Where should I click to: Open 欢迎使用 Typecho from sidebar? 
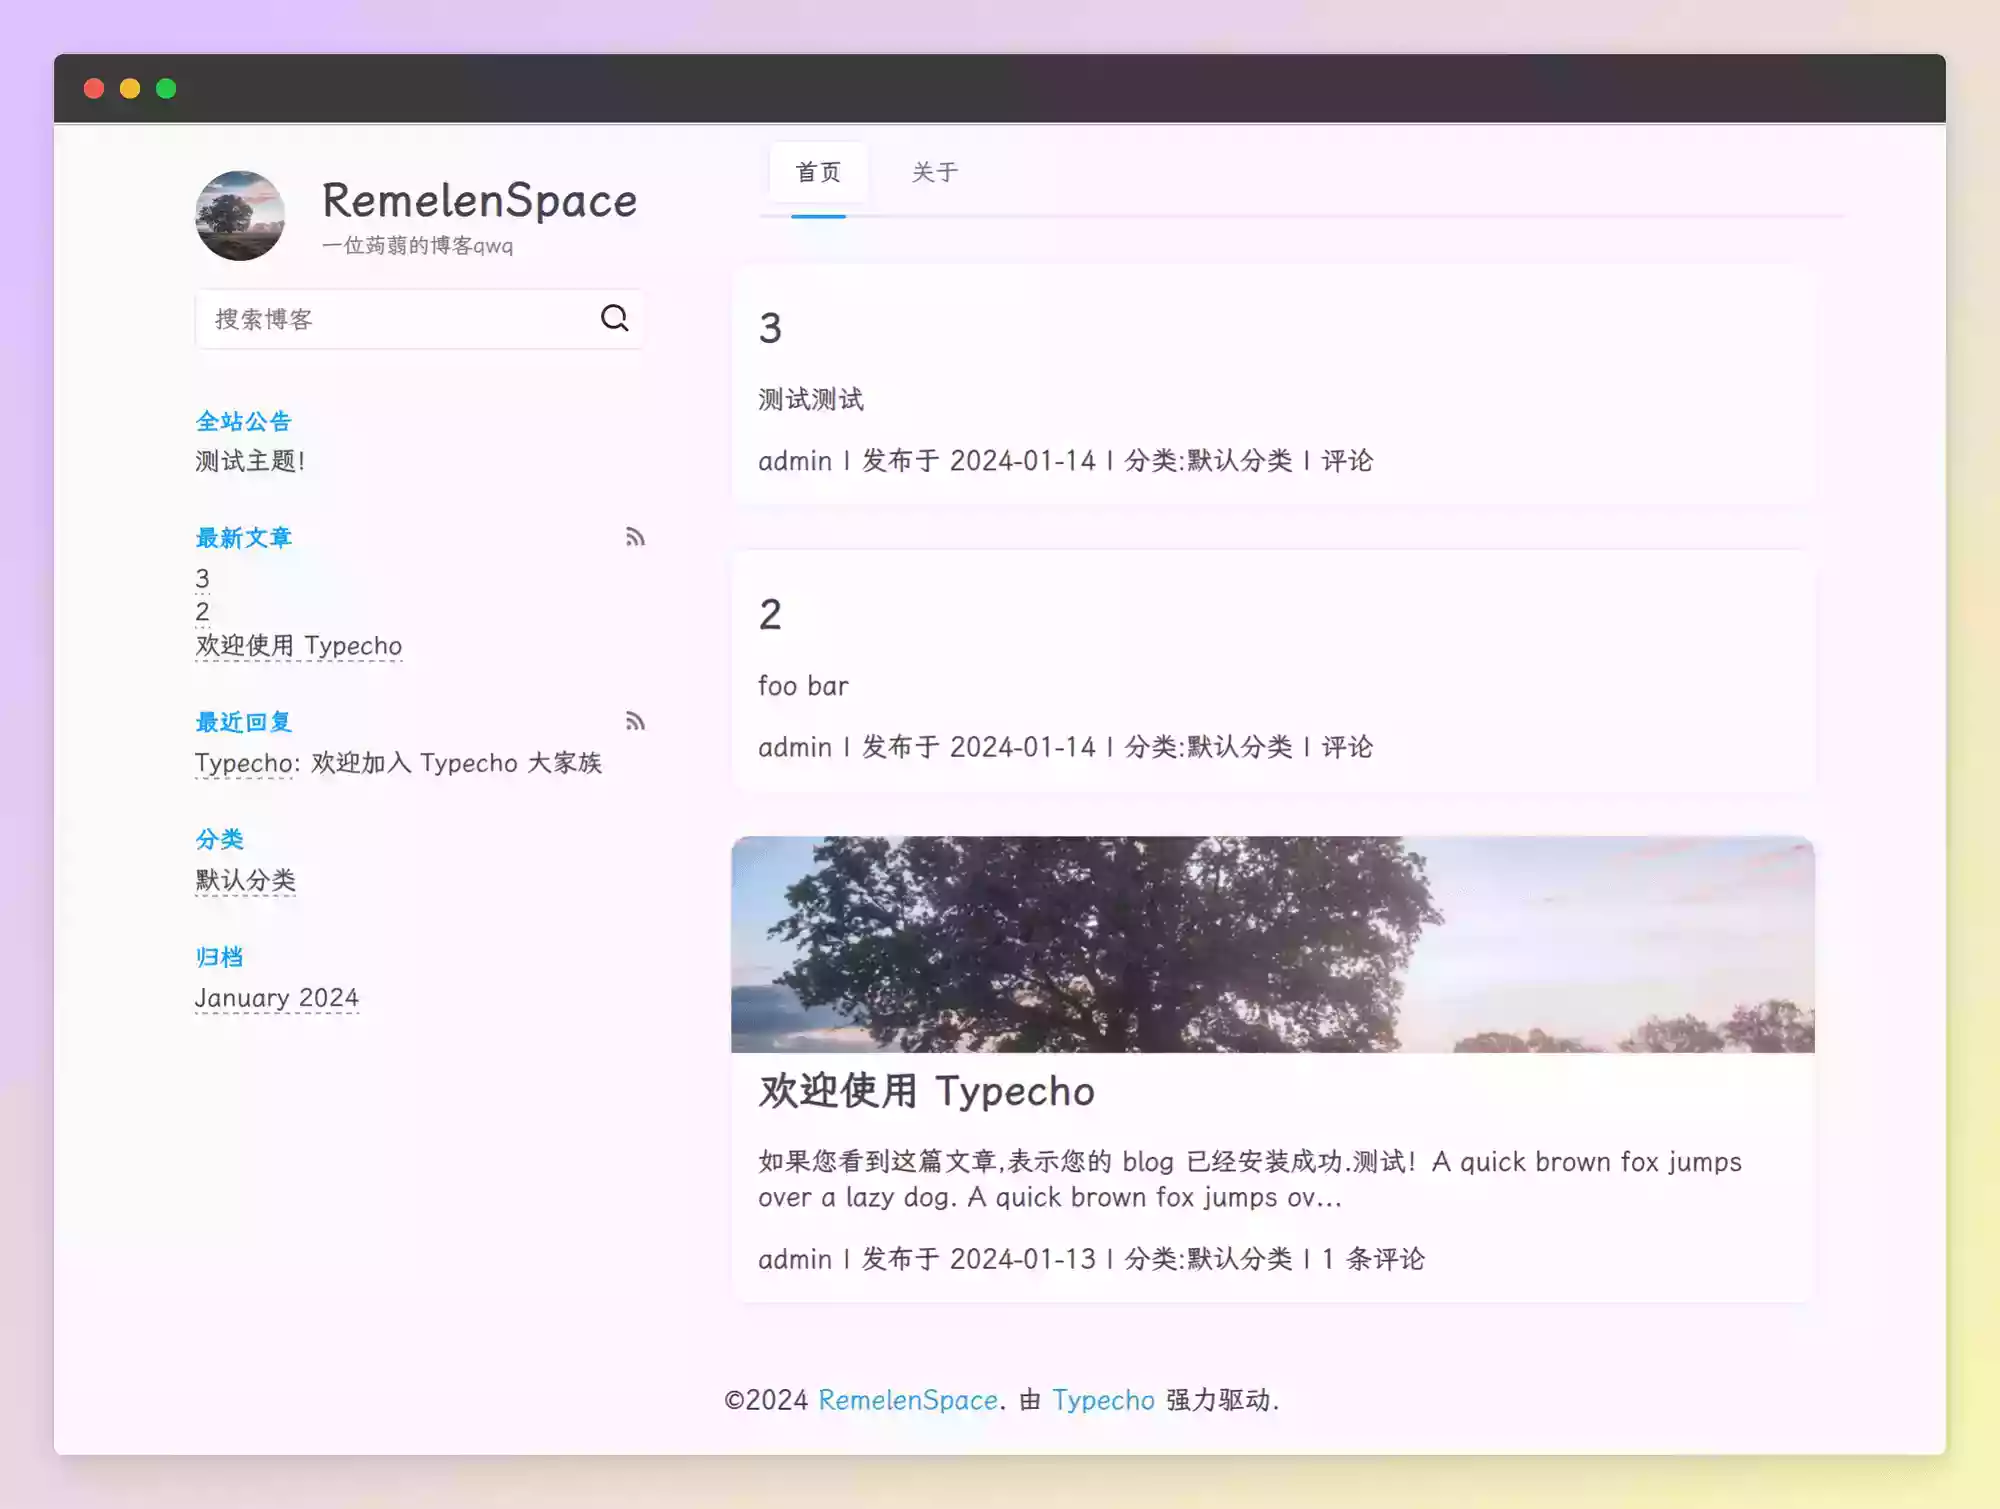(x=298, y=645)
